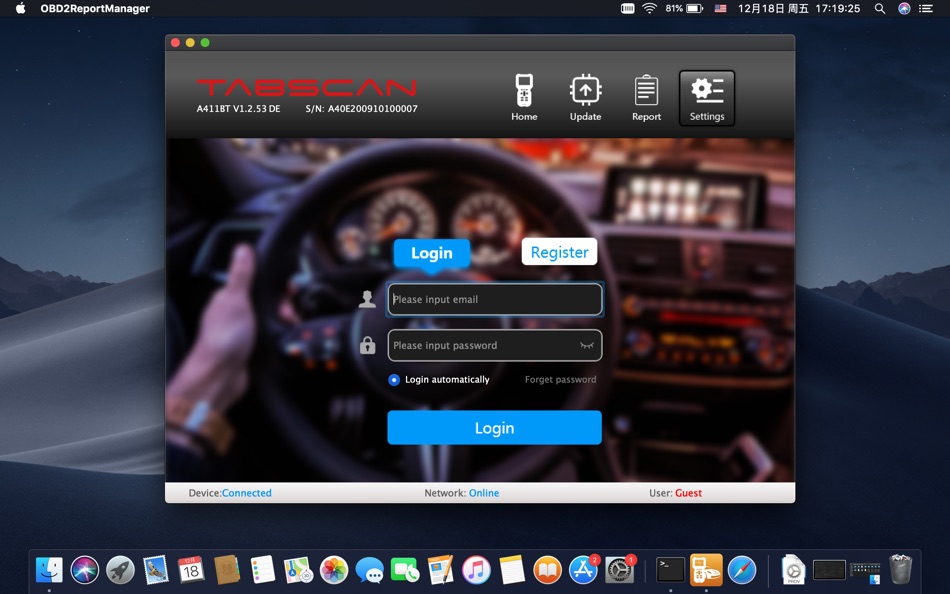This screenshot has height=594, width=950.
Task: Open System Preferences from the Dock
Action: [x=619, y=570]
